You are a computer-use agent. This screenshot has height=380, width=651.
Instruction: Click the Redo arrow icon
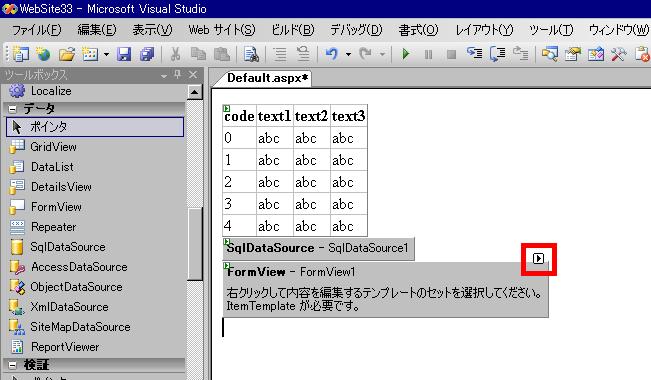[x=366, y=54]
